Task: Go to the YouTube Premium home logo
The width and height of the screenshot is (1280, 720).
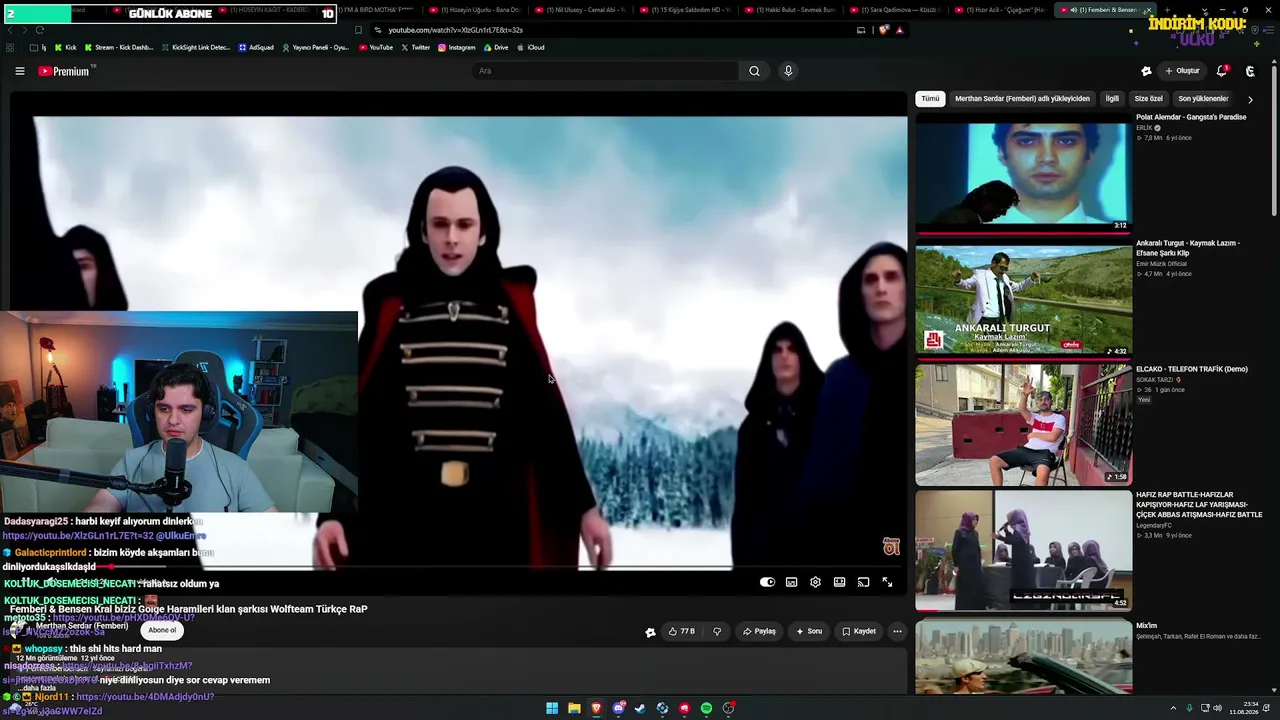Action: coord(66,71)
